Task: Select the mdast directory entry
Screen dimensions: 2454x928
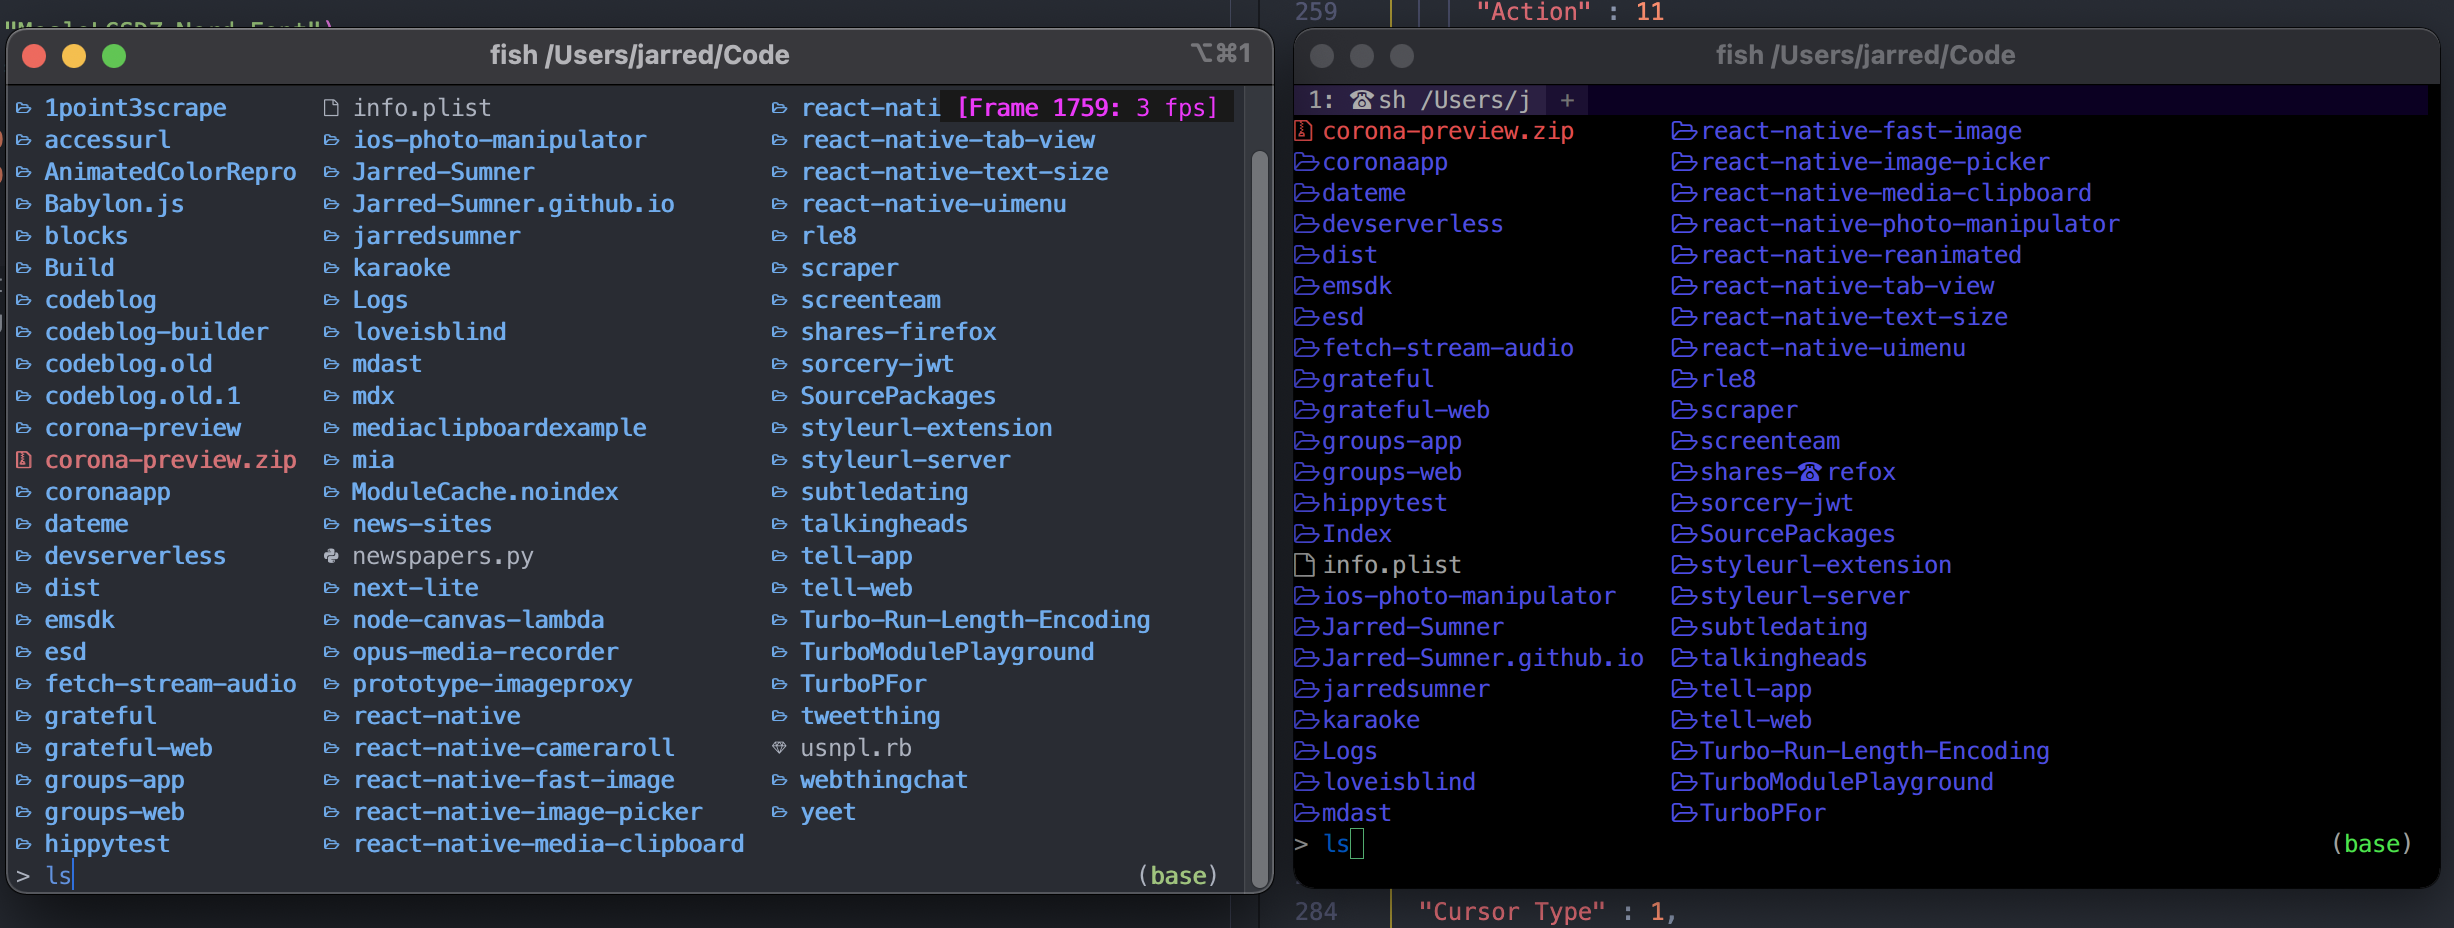Action: pyautogui.click(x=388, y=364)
